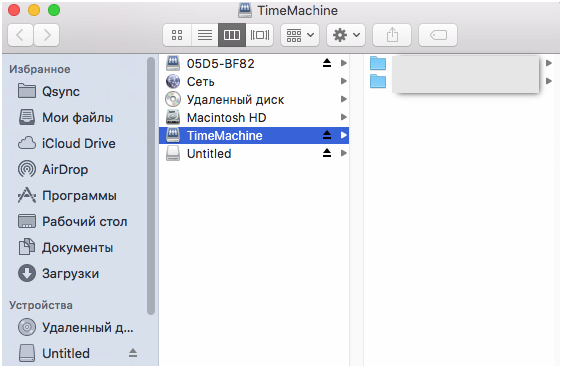The width and height of the screenshot is (562, 368).
Task: Open the gear action menu
Action: click(346, 35)
